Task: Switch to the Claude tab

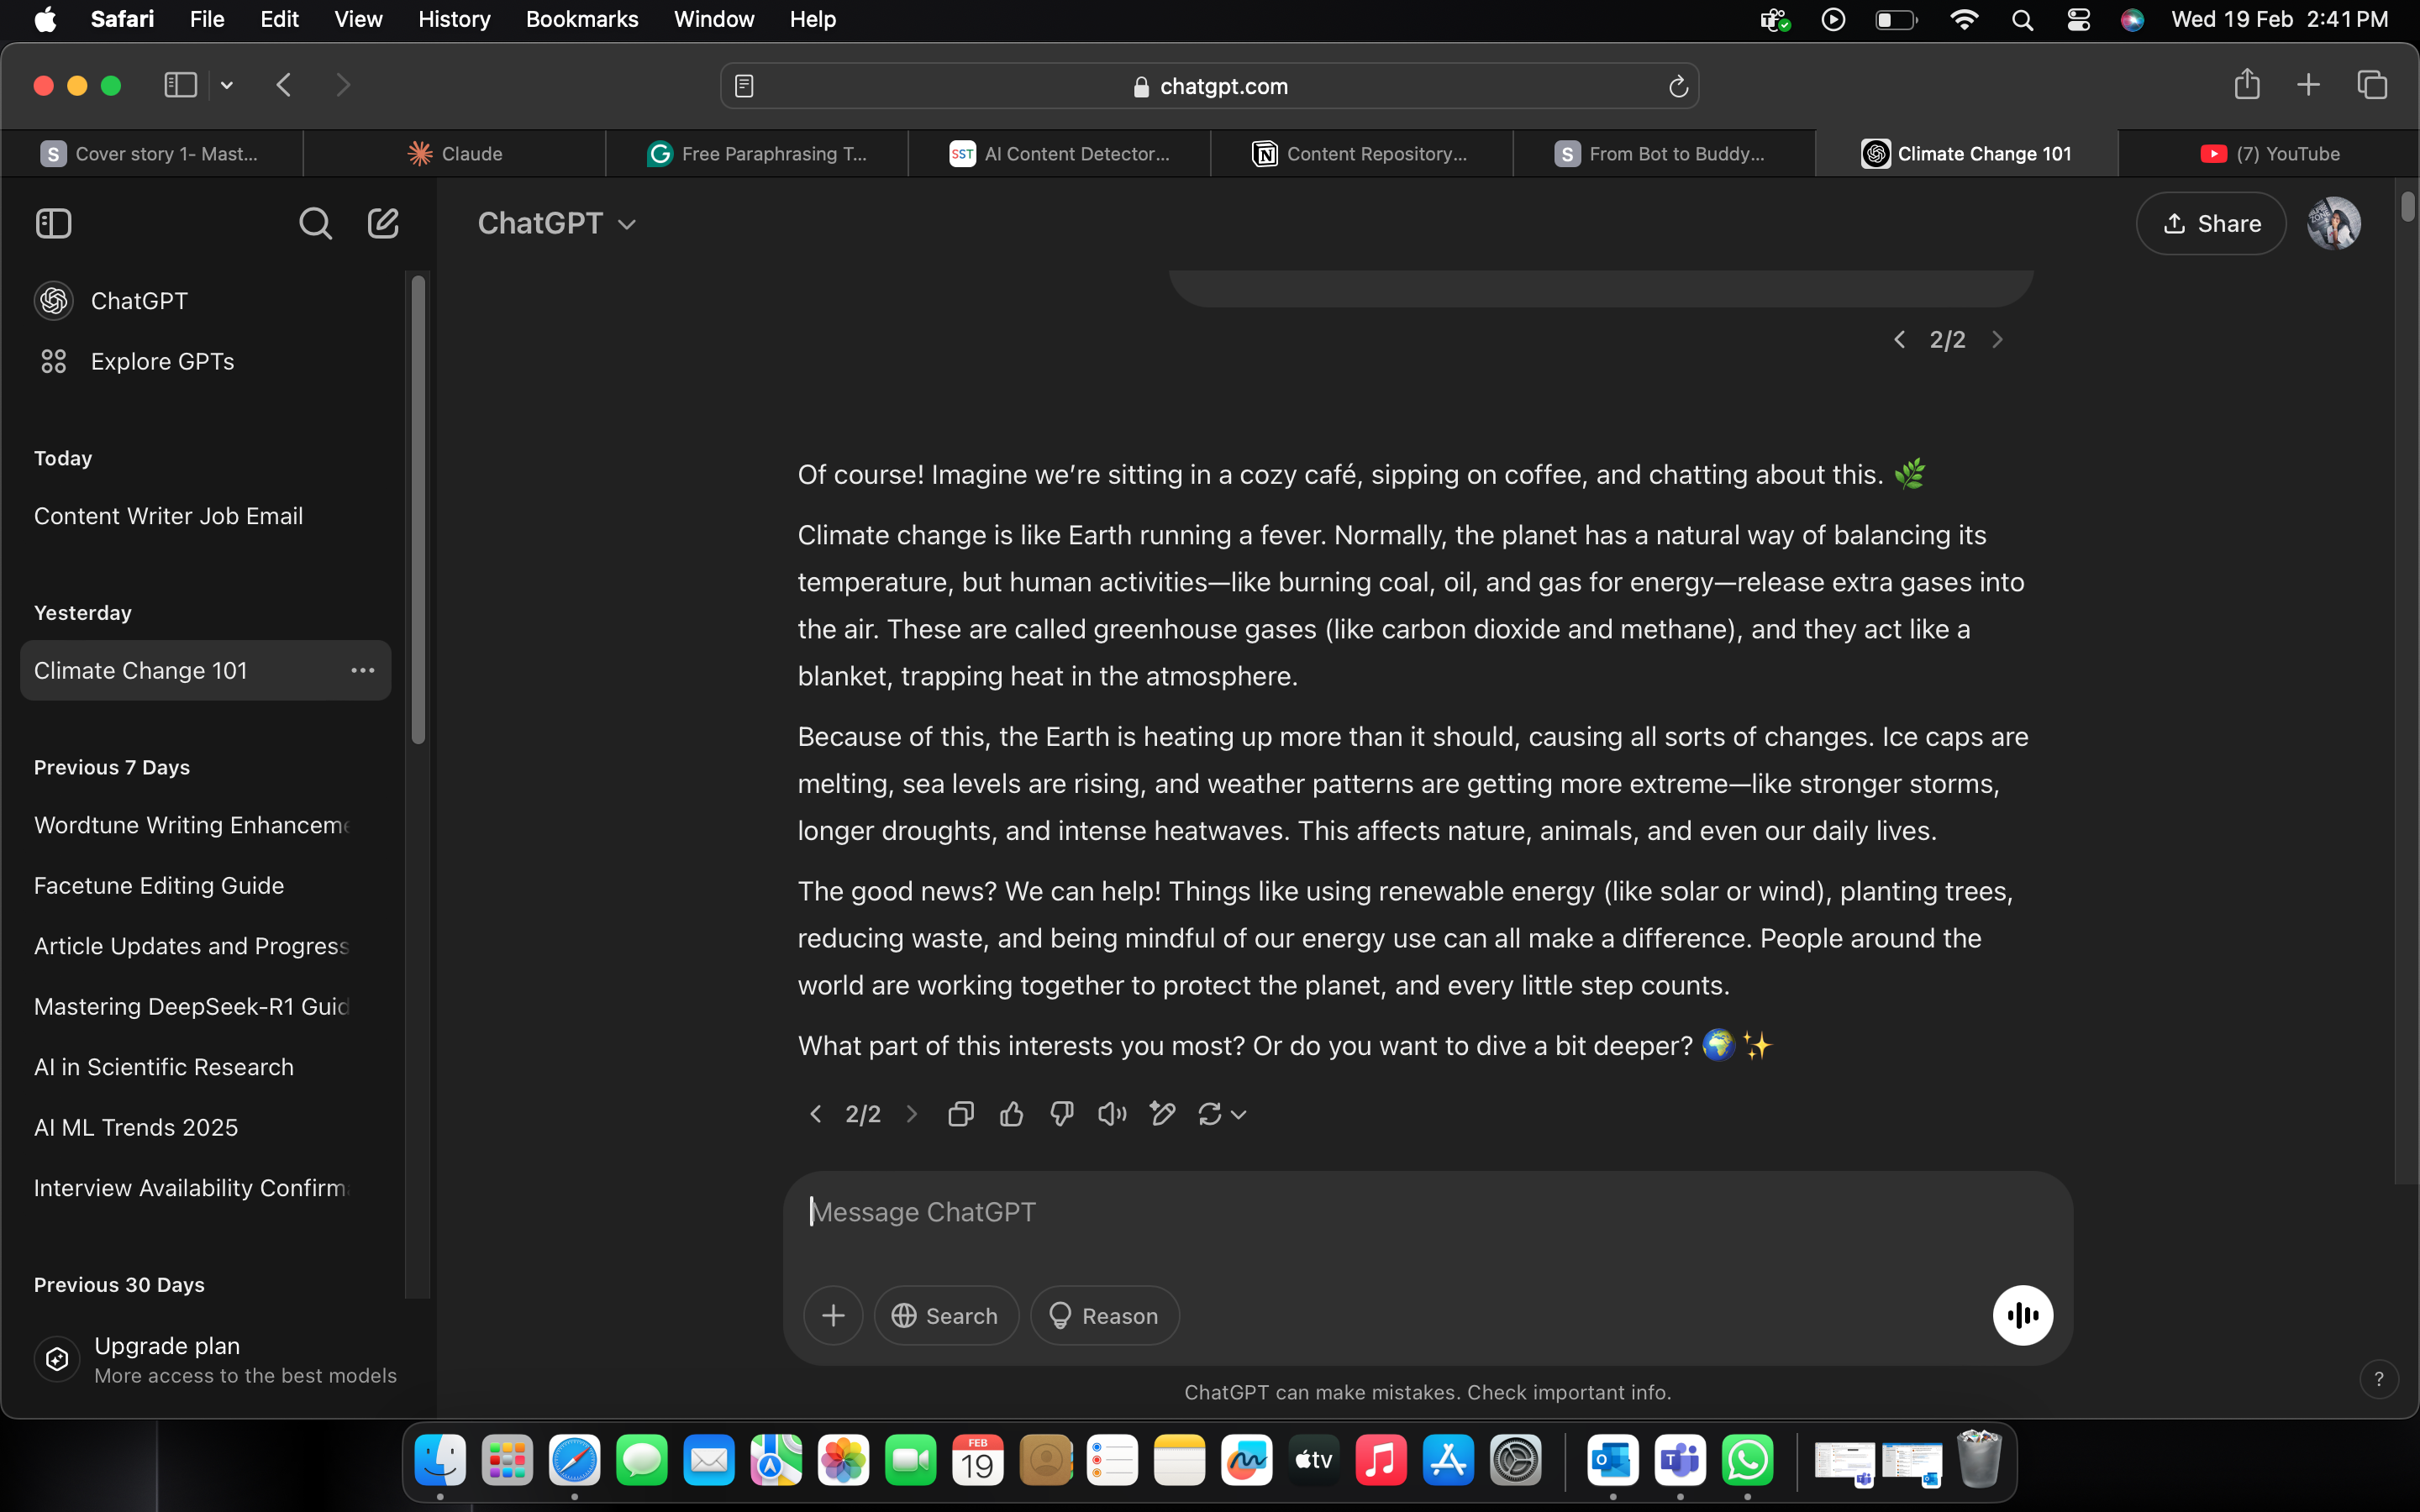Action: (x=455, y=153)
